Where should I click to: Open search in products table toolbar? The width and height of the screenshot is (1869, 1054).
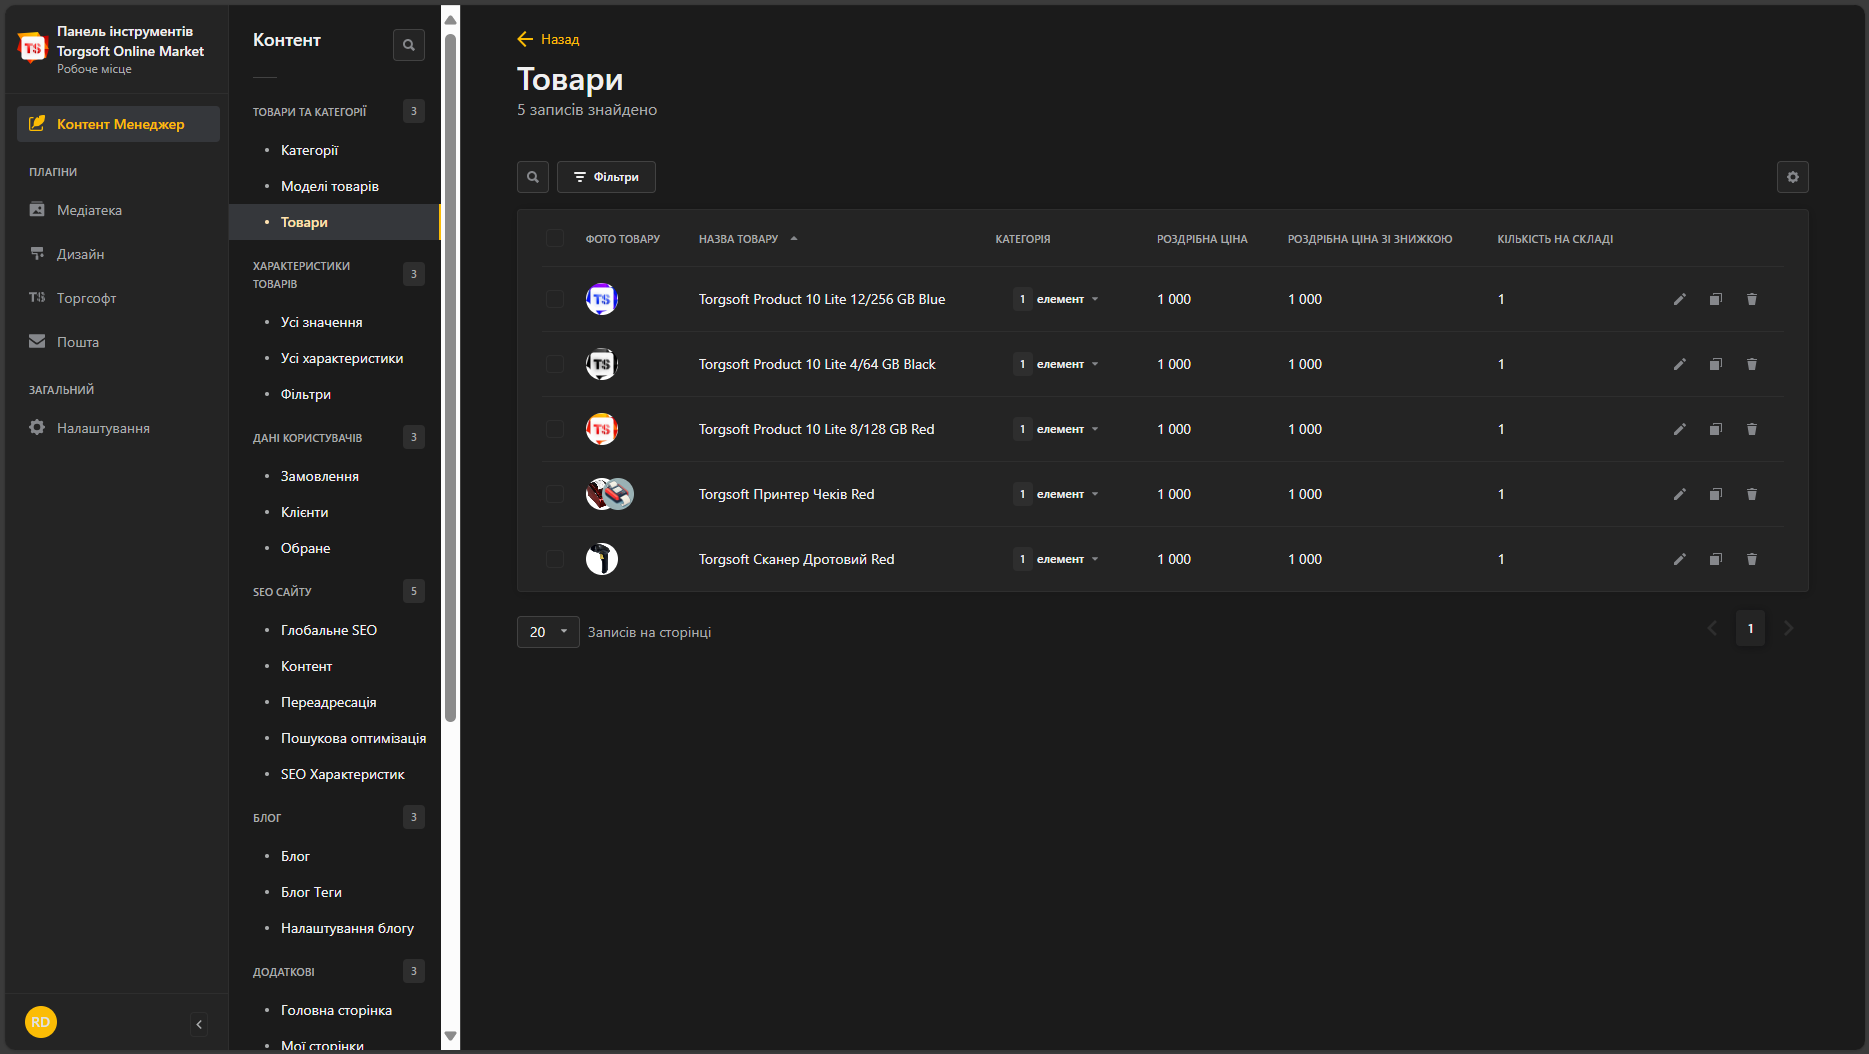pos(533,177)
